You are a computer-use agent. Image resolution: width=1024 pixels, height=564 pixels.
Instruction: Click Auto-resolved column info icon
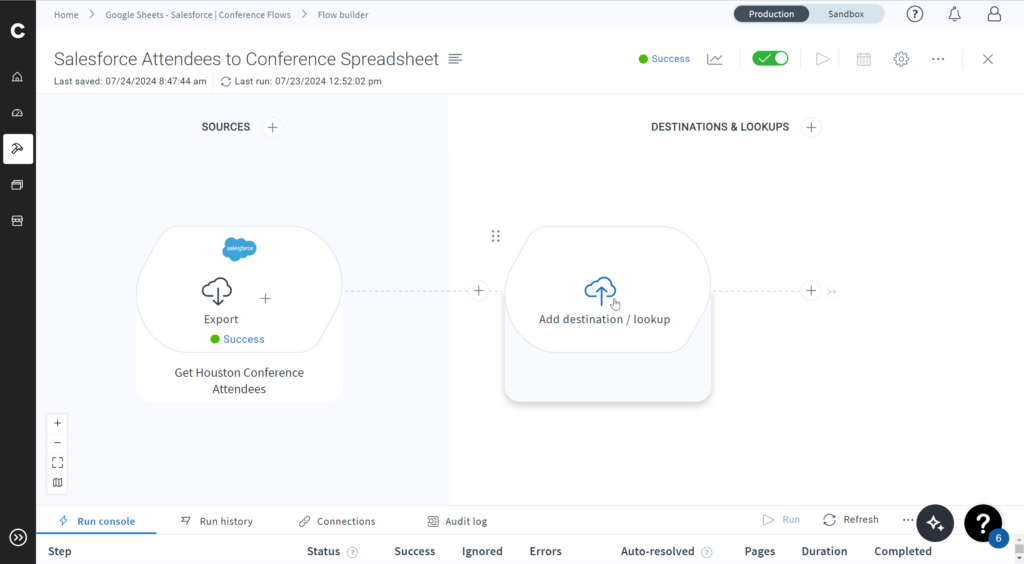(x=707, y=552)
